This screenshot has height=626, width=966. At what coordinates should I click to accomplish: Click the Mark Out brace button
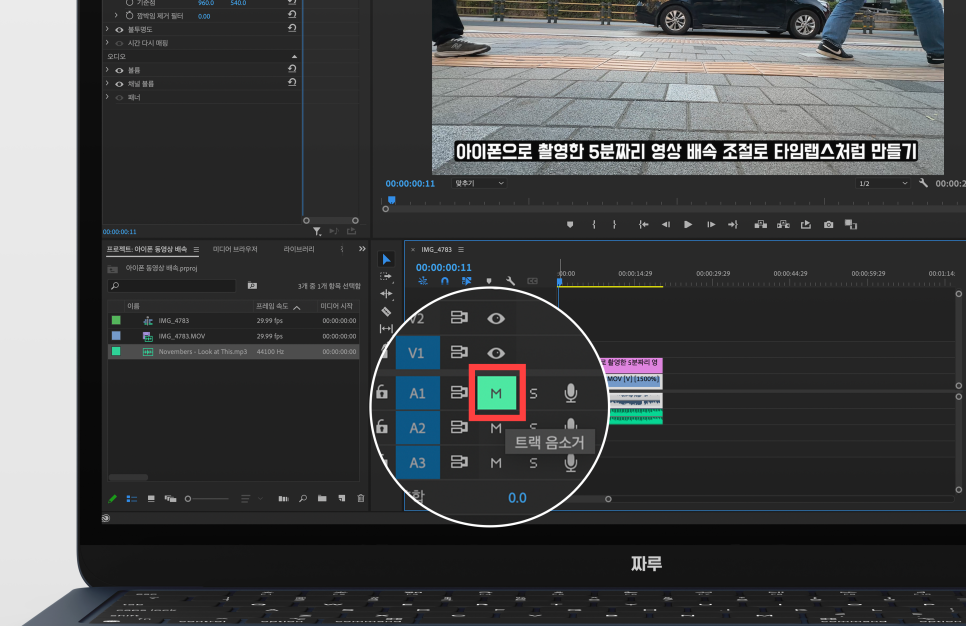coord(614,225)
